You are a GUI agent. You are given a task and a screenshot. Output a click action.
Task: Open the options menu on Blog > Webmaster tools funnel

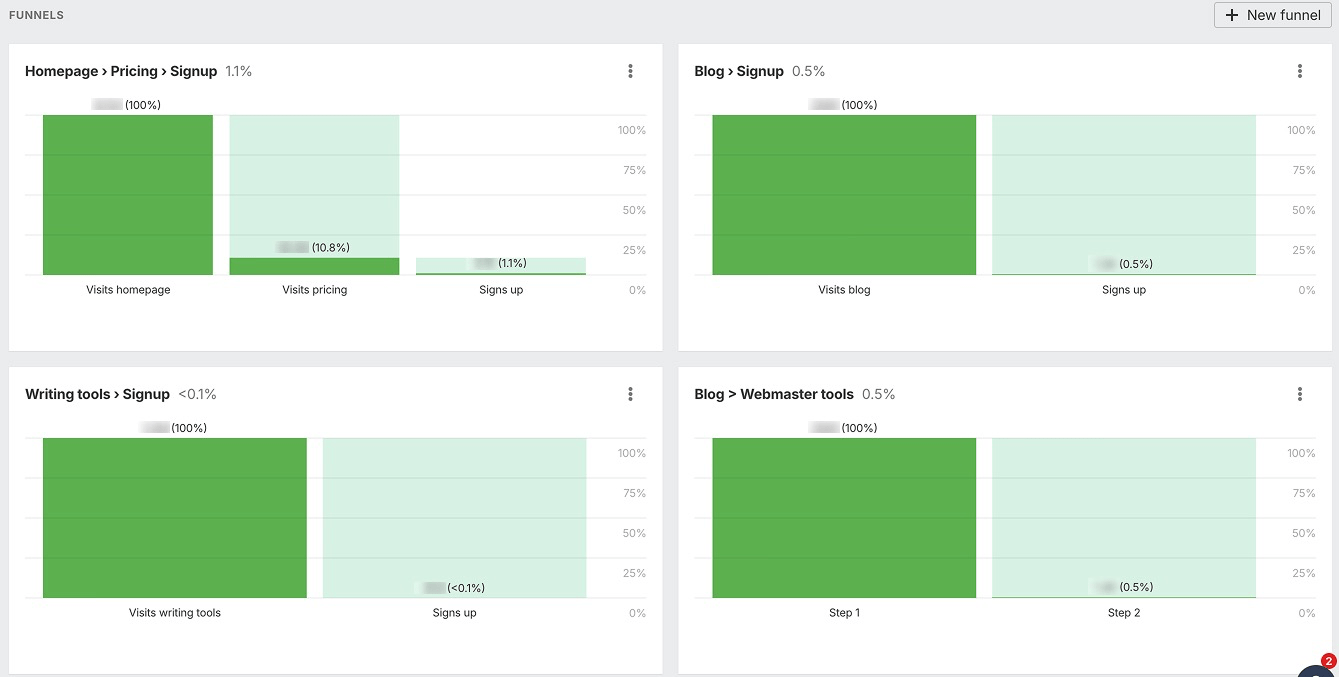tap(1300, 393)
